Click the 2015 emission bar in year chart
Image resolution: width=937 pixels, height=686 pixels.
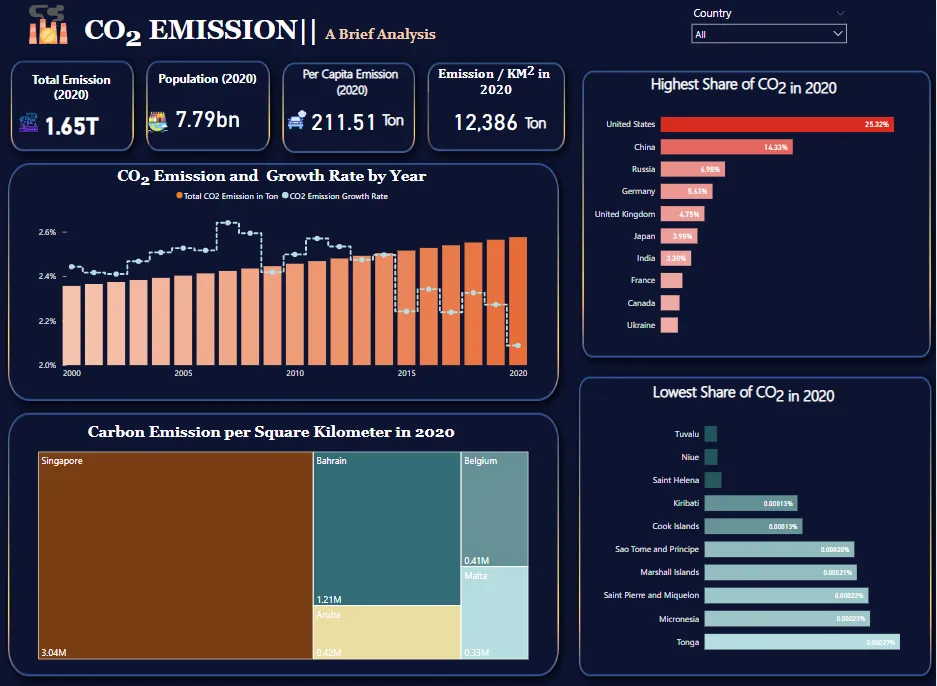406,308
